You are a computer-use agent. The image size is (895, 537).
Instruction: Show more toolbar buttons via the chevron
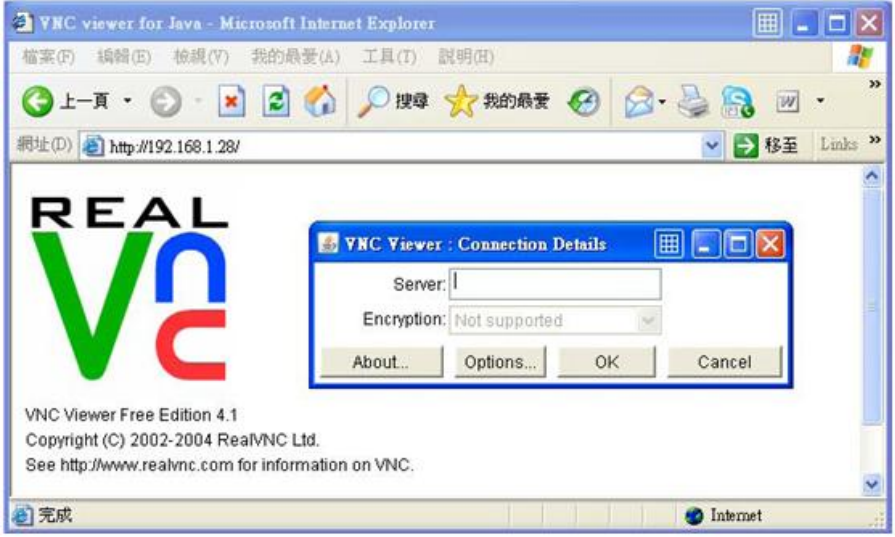tap(874, 84)
